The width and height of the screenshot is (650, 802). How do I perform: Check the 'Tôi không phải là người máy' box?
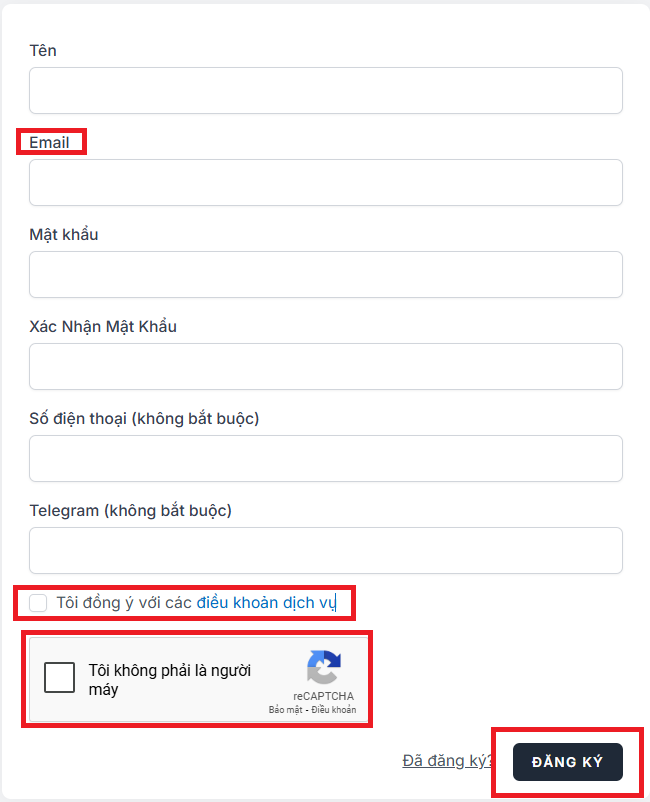coord(59,677)
